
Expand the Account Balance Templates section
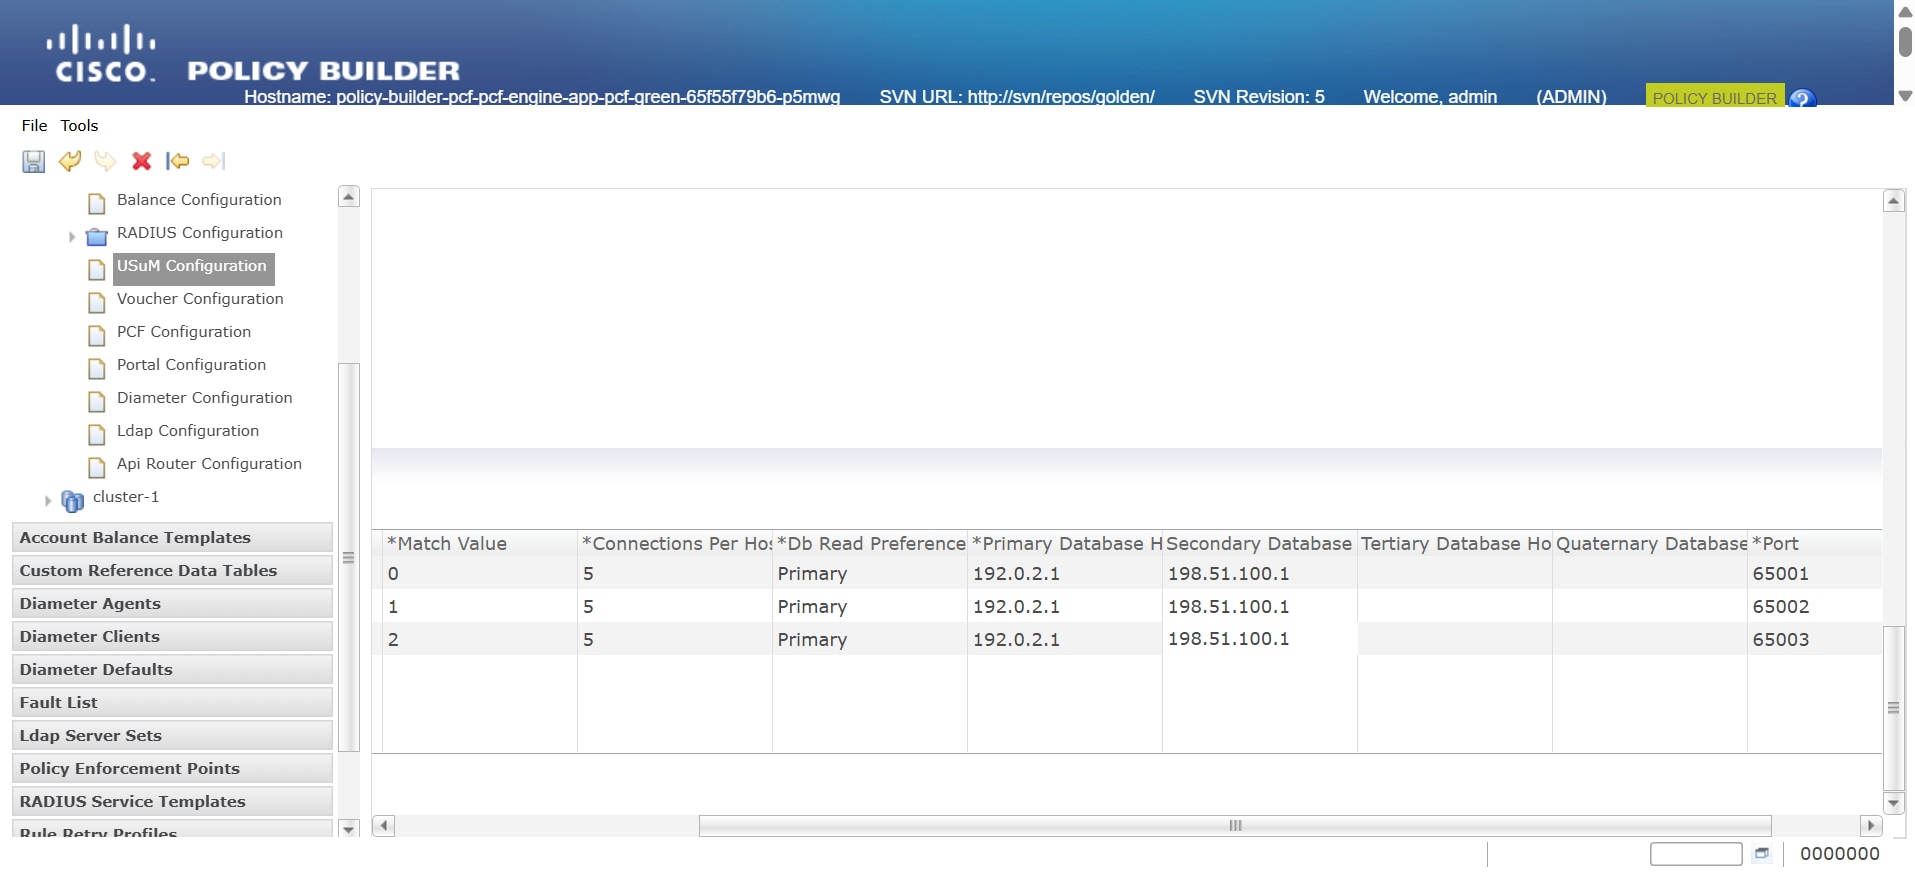pos(172,537)
